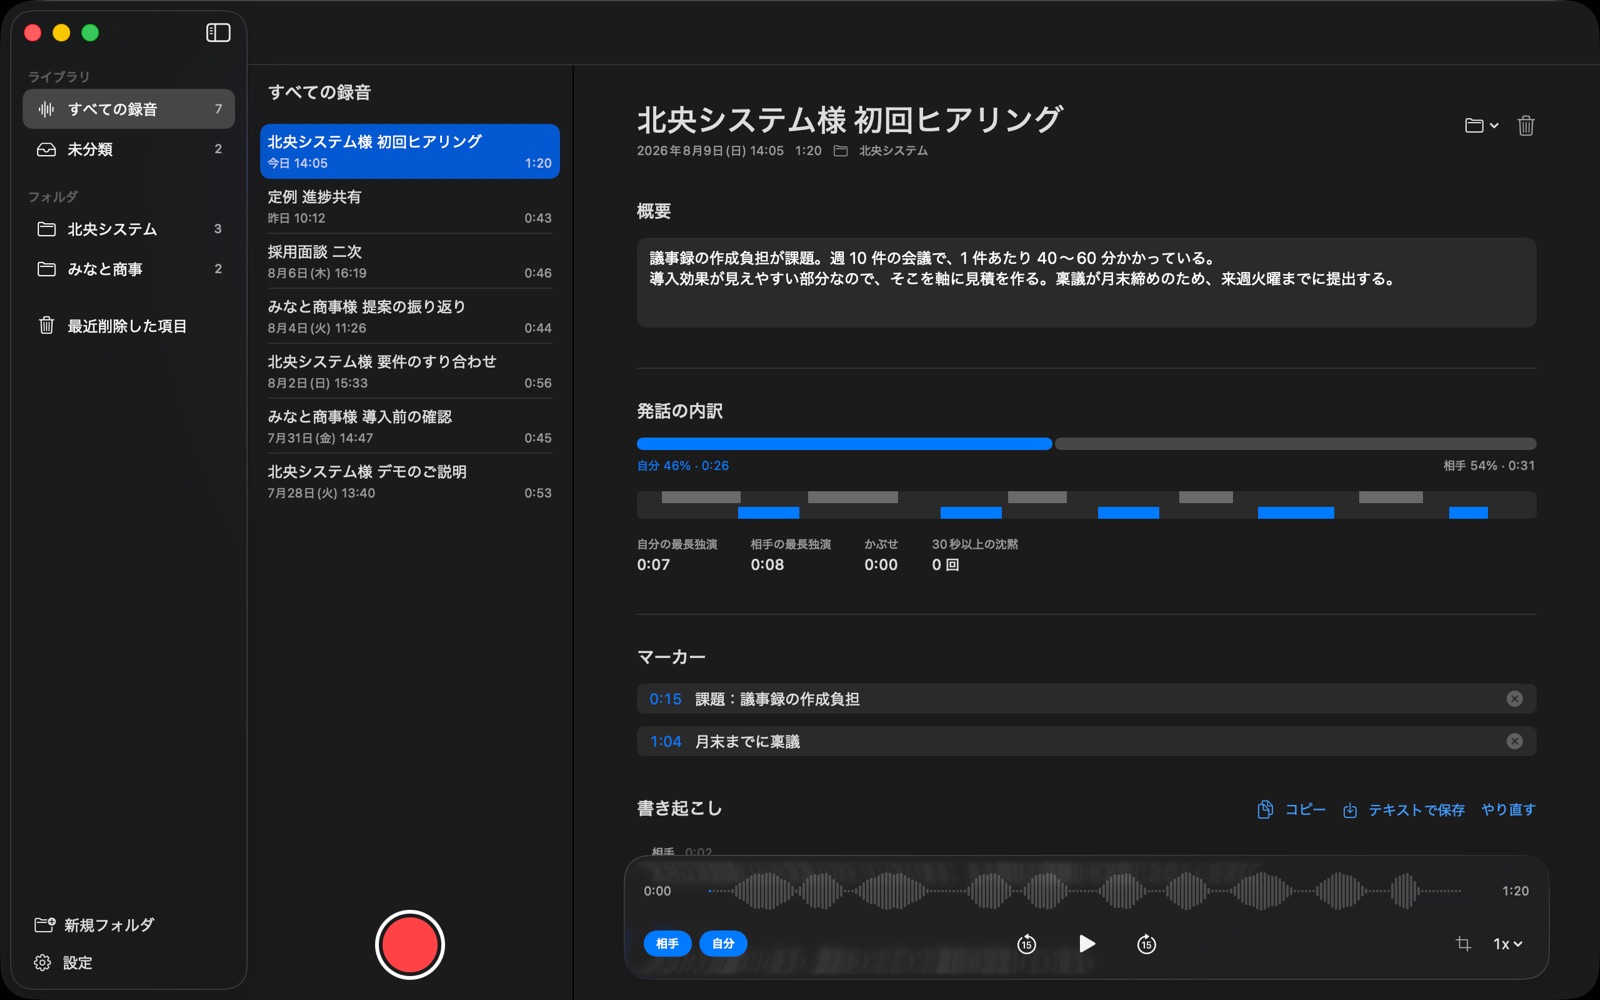Play the recording
The height and width of the screenshot is (1000, 1600).
tap(1087, 944)
